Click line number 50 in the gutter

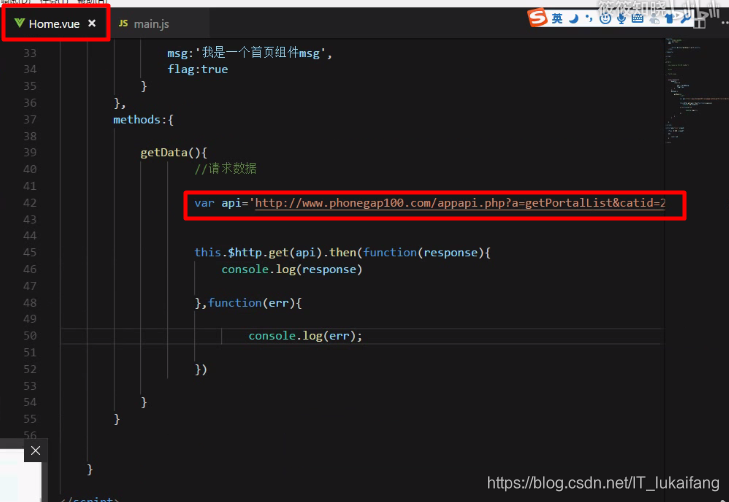click(x=30, y=336)
